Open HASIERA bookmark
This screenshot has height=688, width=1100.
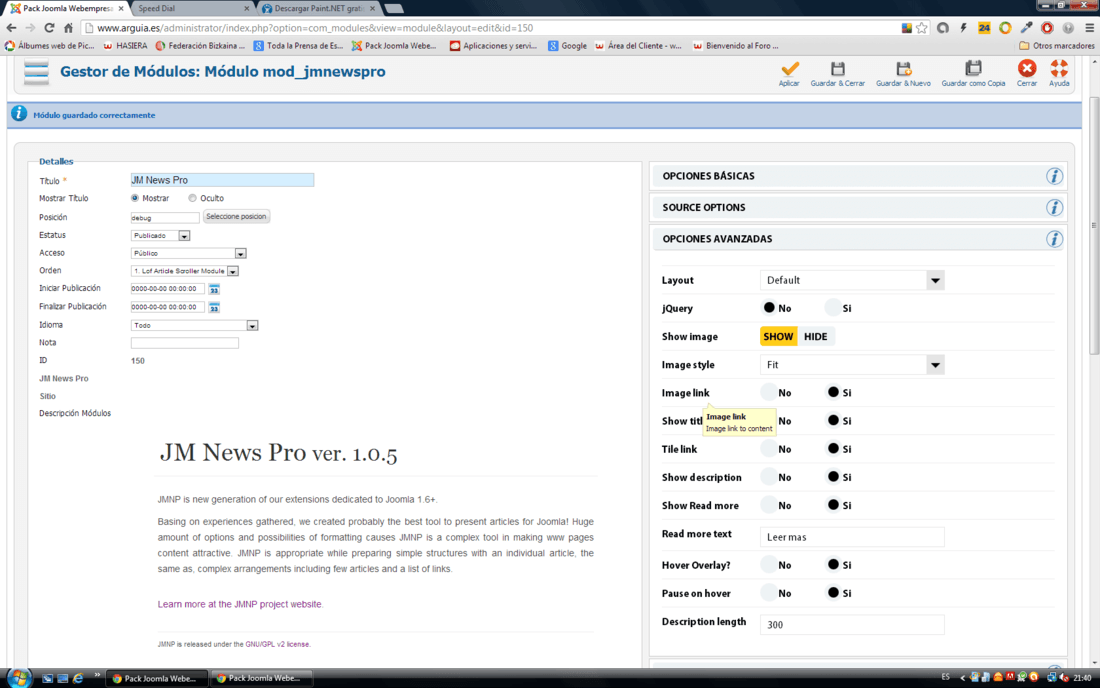[x=126, y=46]
